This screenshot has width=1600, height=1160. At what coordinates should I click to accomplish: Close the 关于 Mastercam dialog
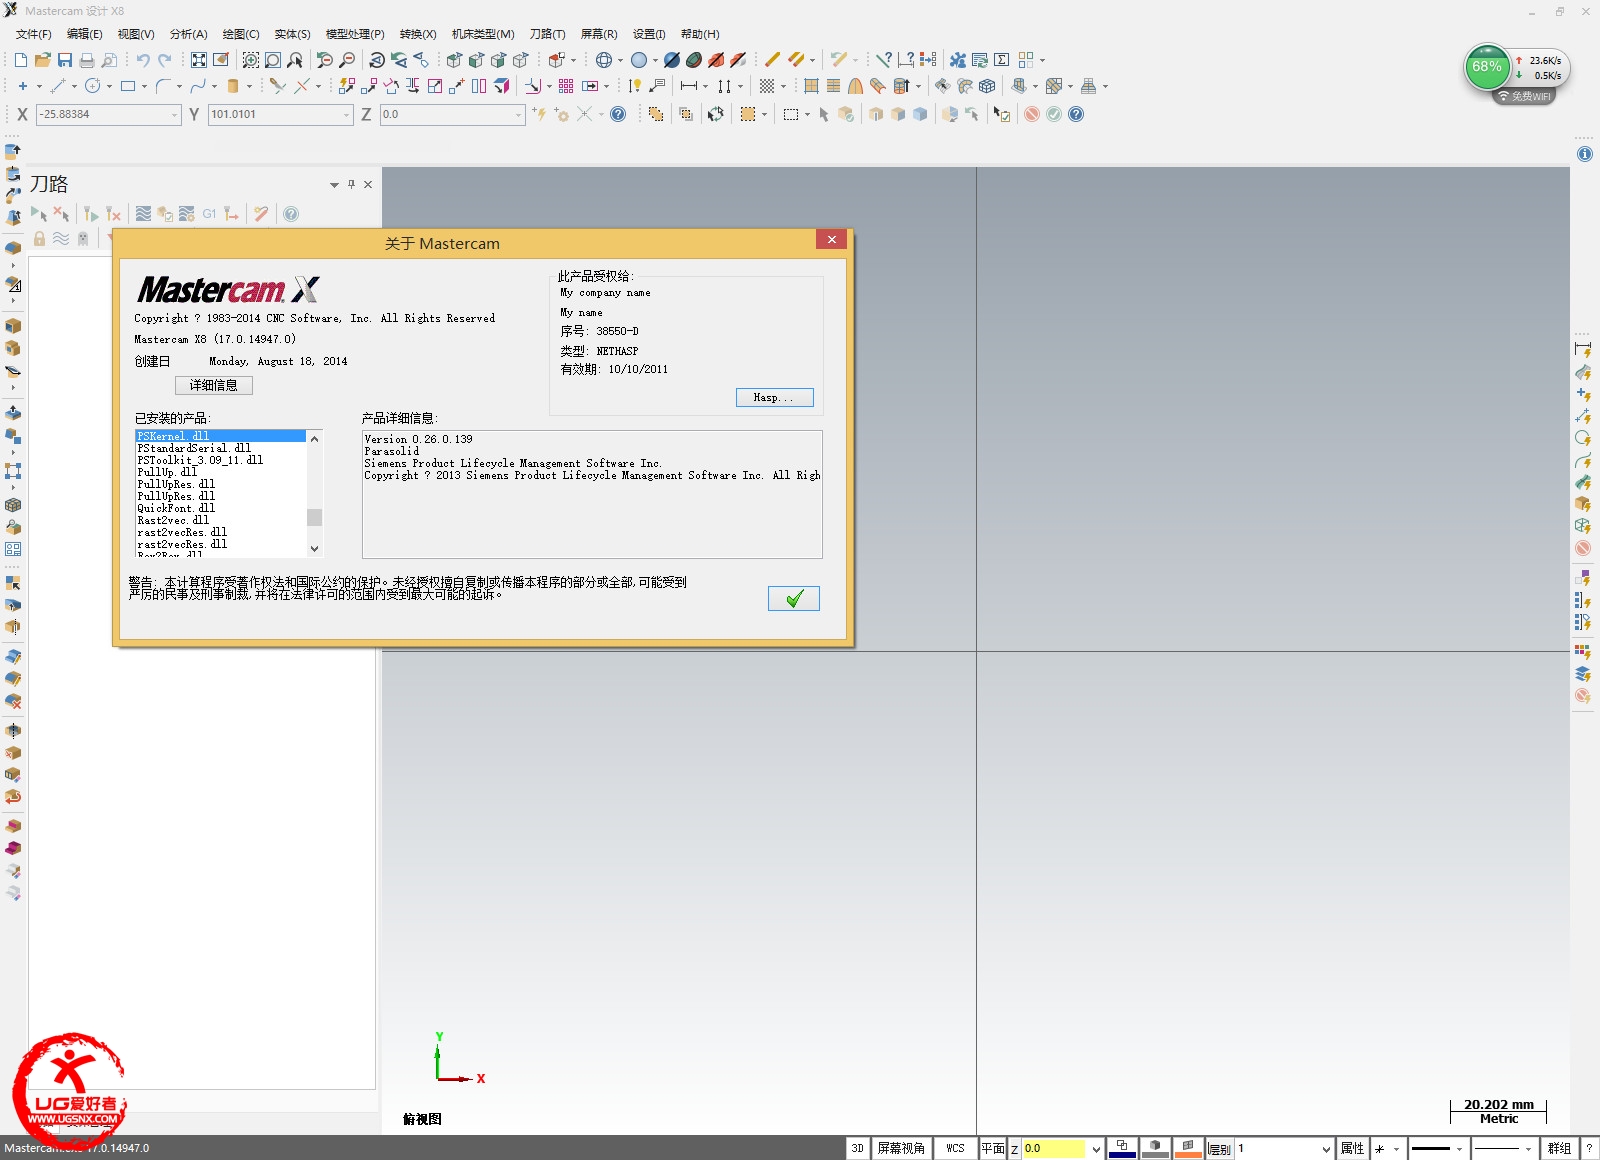[831, 239]
